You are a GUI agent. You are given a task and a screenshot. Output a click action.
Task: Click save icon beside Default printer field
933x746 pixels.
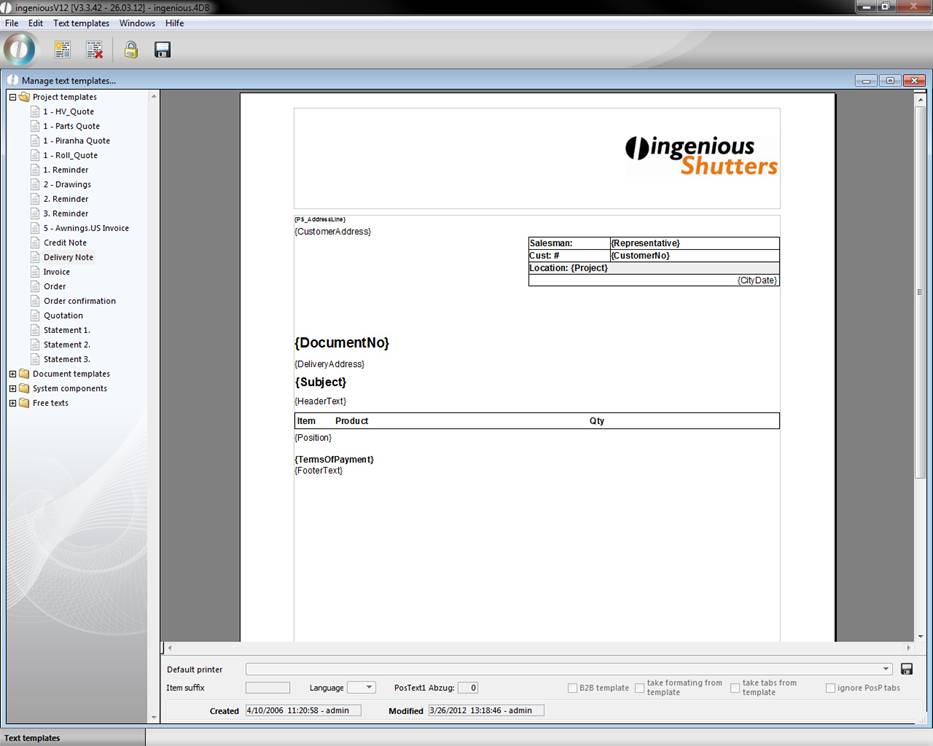tap(906, 669)
